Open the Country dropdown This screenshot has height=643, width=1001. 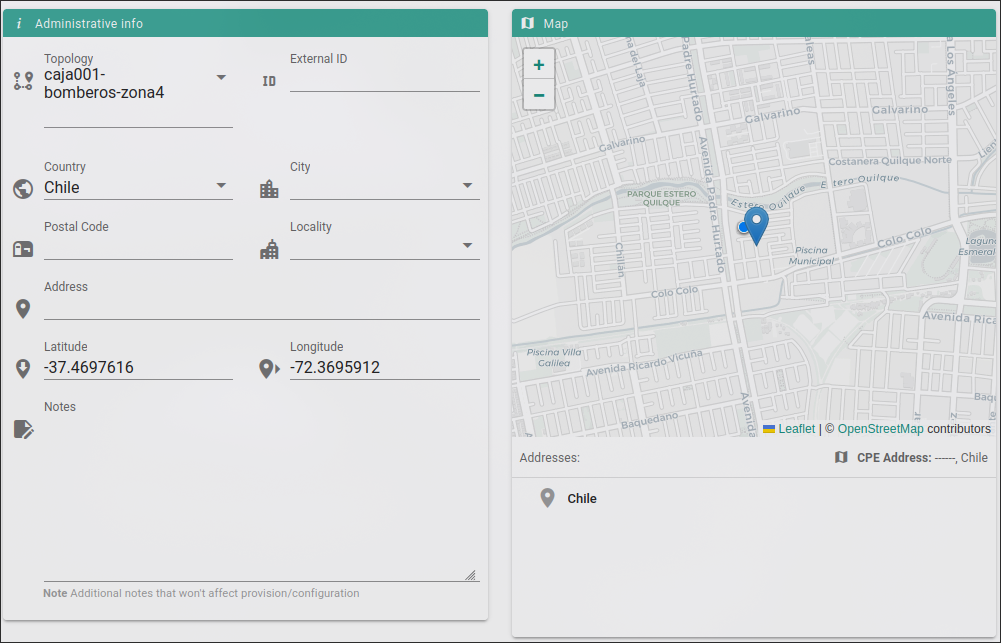click(221, 185)
